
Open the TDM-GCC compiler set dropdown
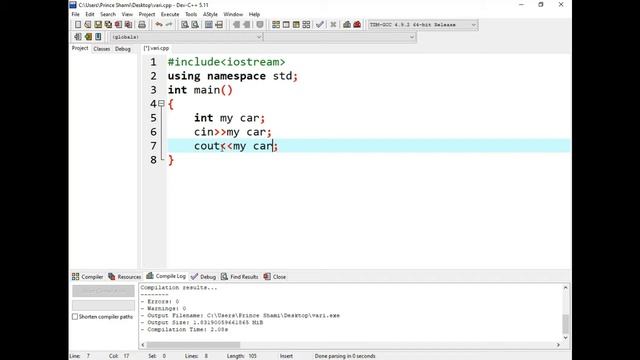422,25
